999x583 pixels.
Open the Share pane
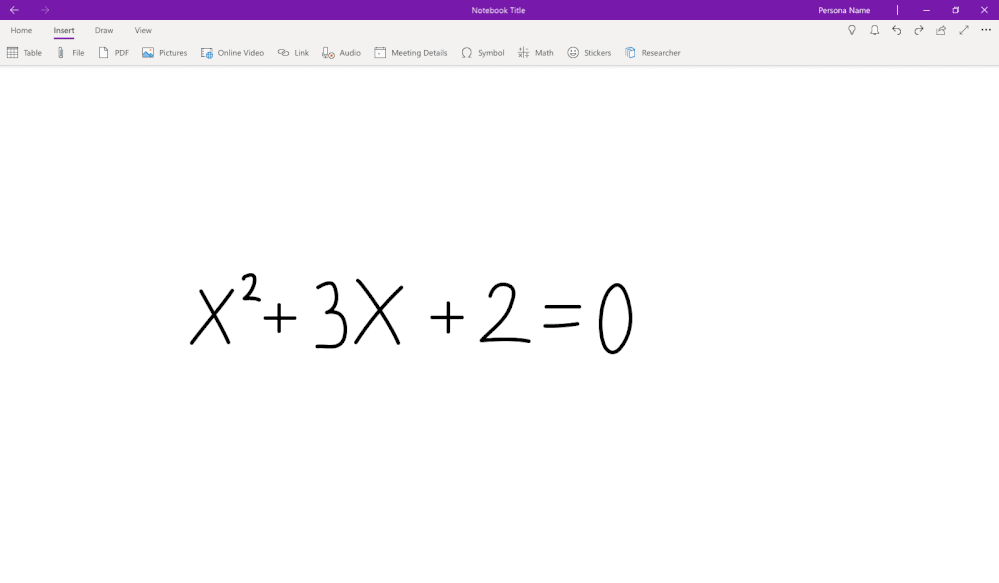pos(940,30)
